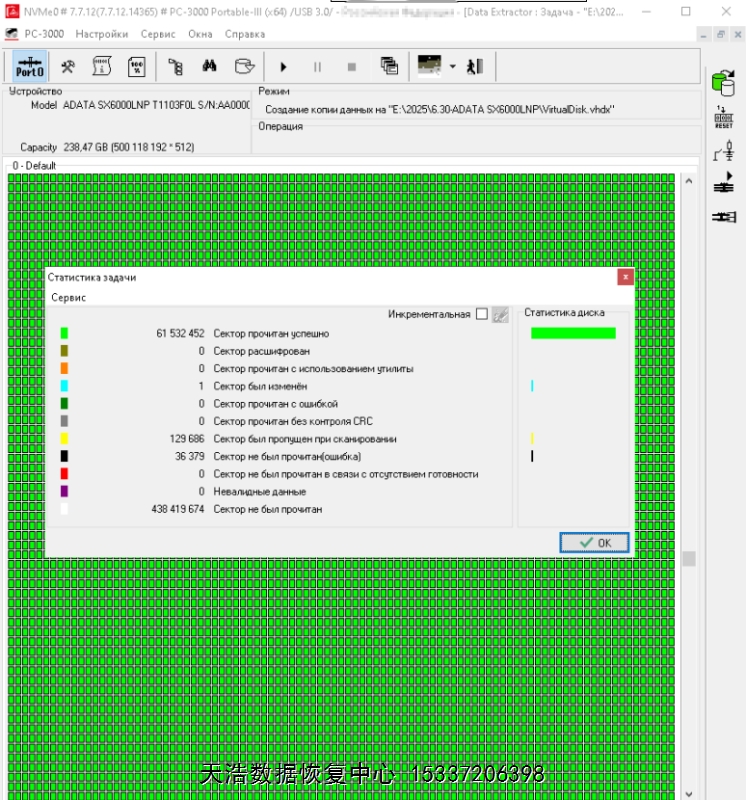
Task: Open the crossed tools utility icon
Action: [x=68, y=67]
